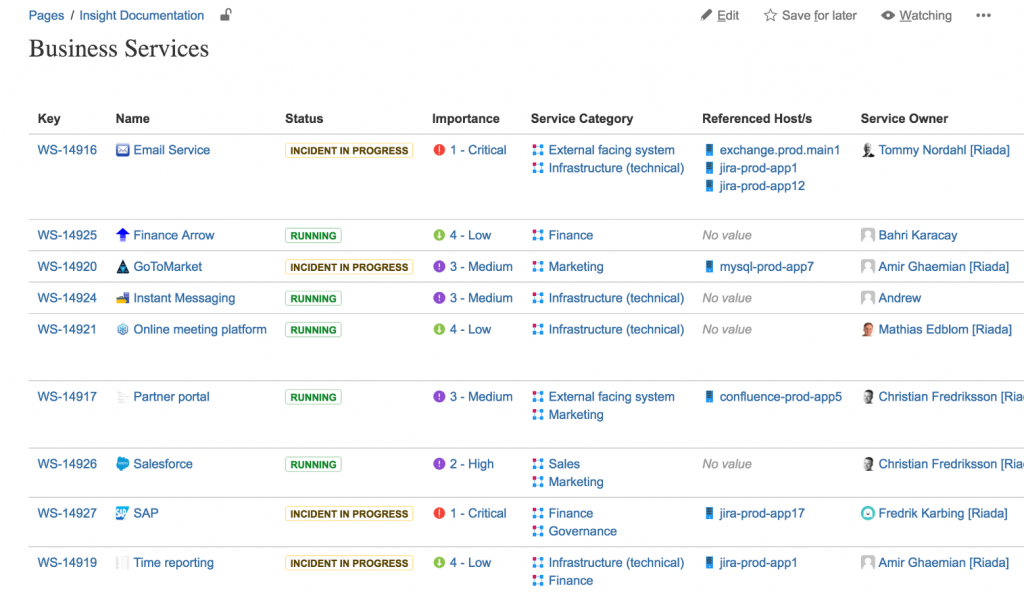Click the Email Service envelope icon
The height and width of the screenshot is (592, 1024).
pyautogui.click(x=122, y=150)
